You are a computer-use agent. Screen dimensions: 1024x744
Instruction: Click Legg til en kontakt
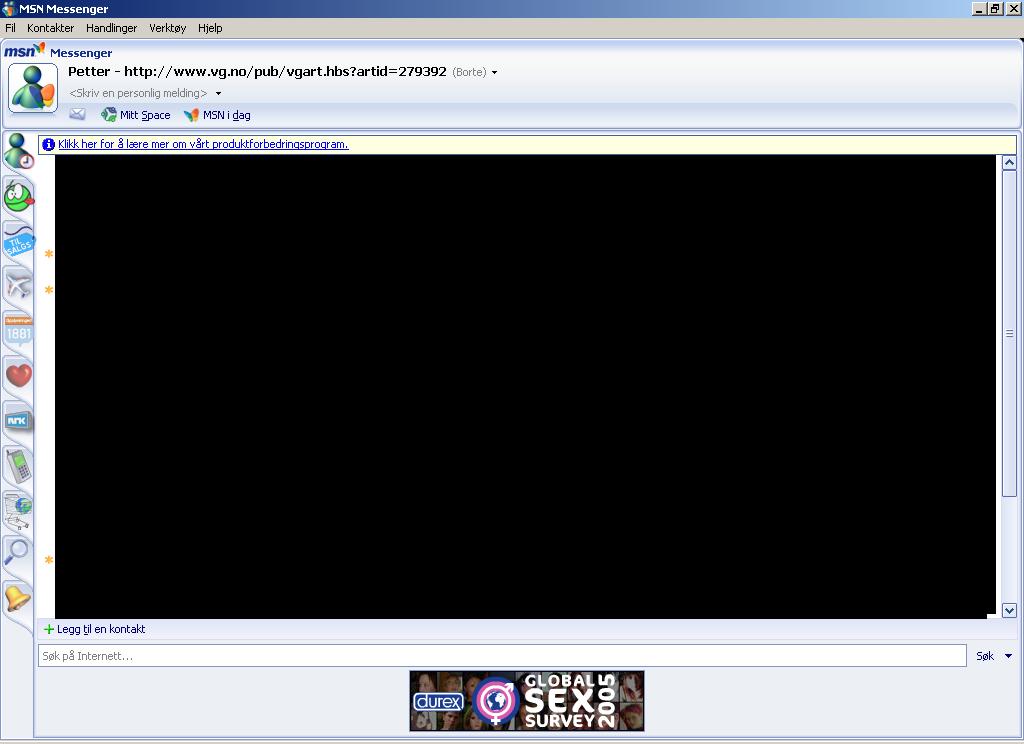95,629
